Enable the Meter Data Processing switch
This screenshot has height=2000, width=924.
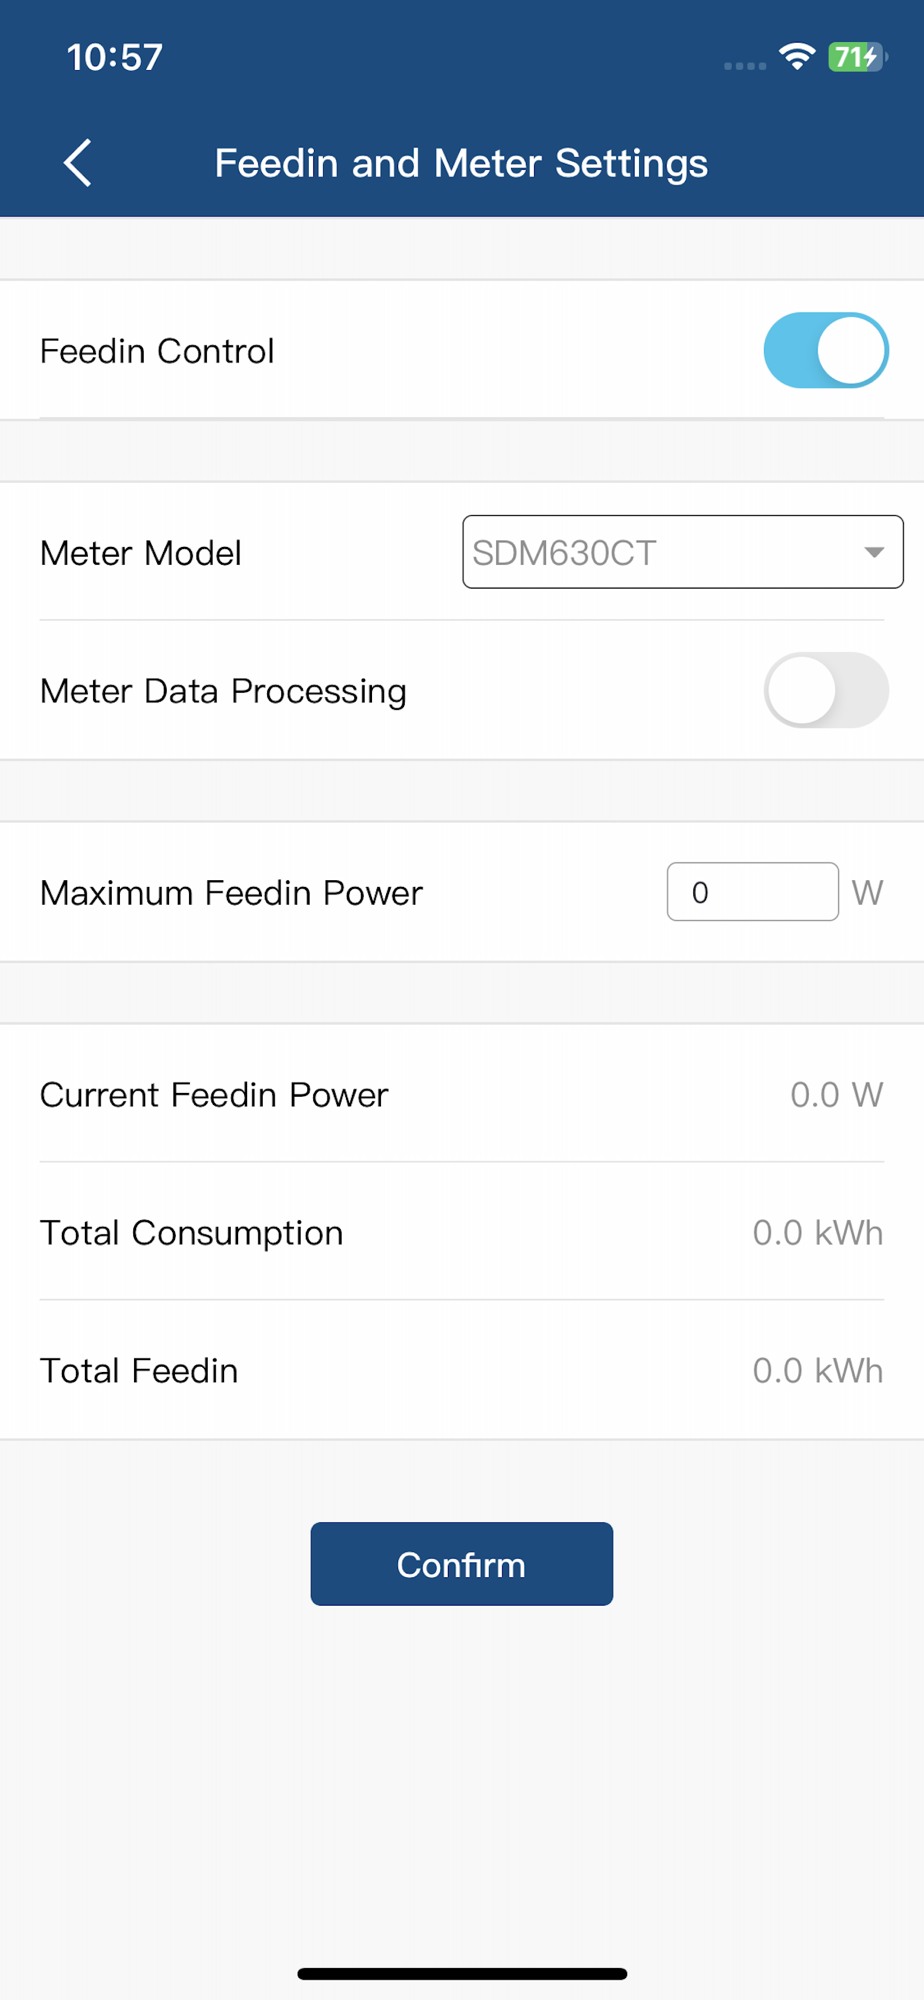point(826,691)
